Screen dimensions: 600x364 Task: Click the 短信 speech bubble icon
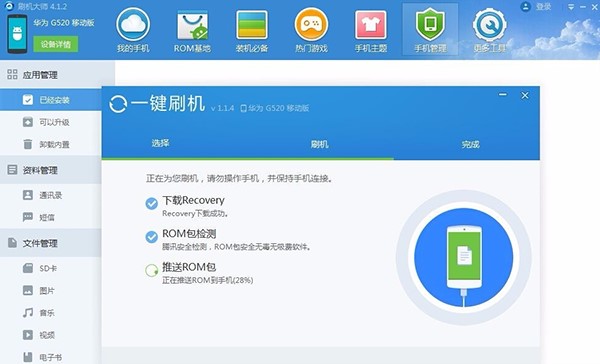click(28, 217)
